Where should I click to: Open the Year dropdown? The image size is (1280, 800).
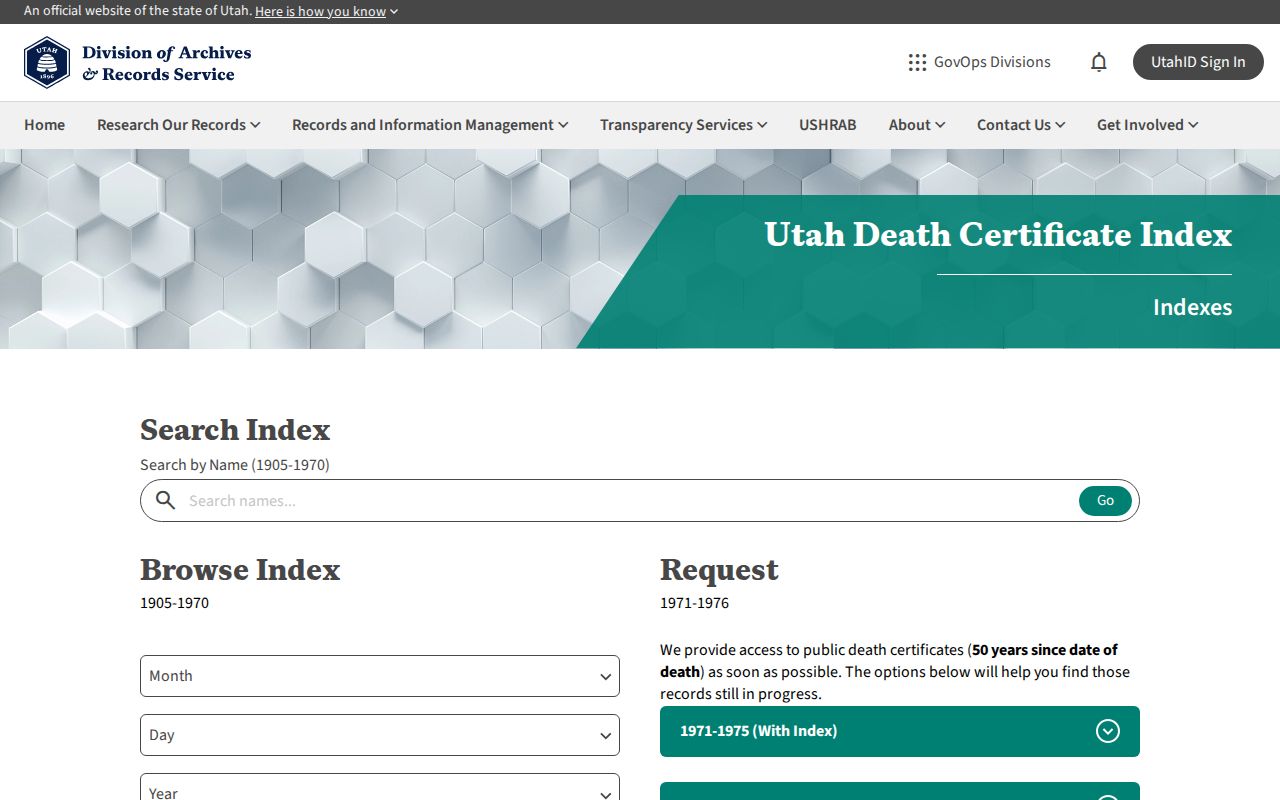[x=380, y=787]
